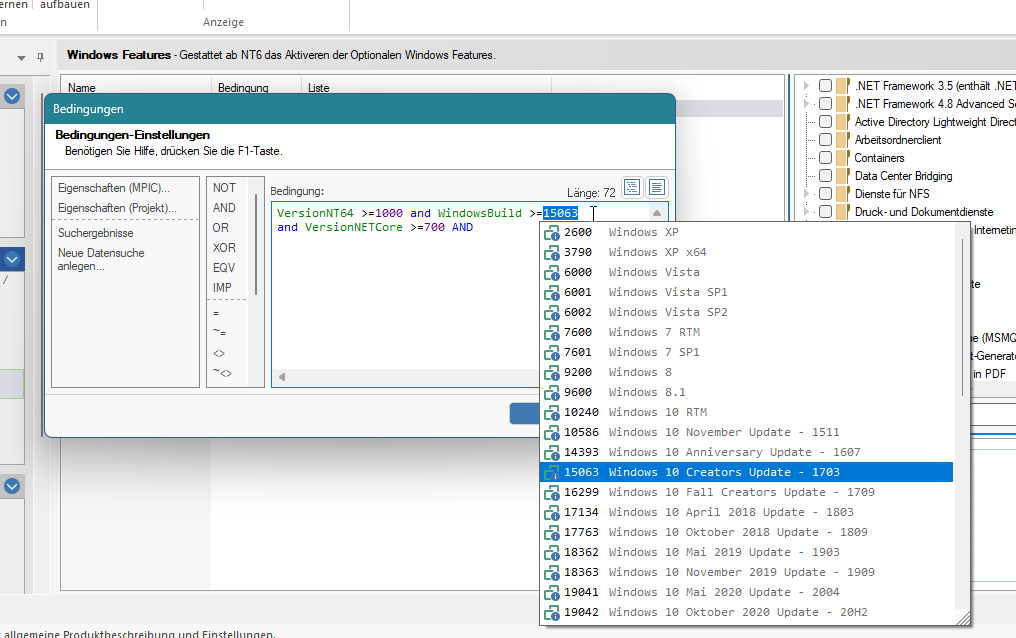Click folder icon of Arbeitsordnerclient

[x=842, y=140]
